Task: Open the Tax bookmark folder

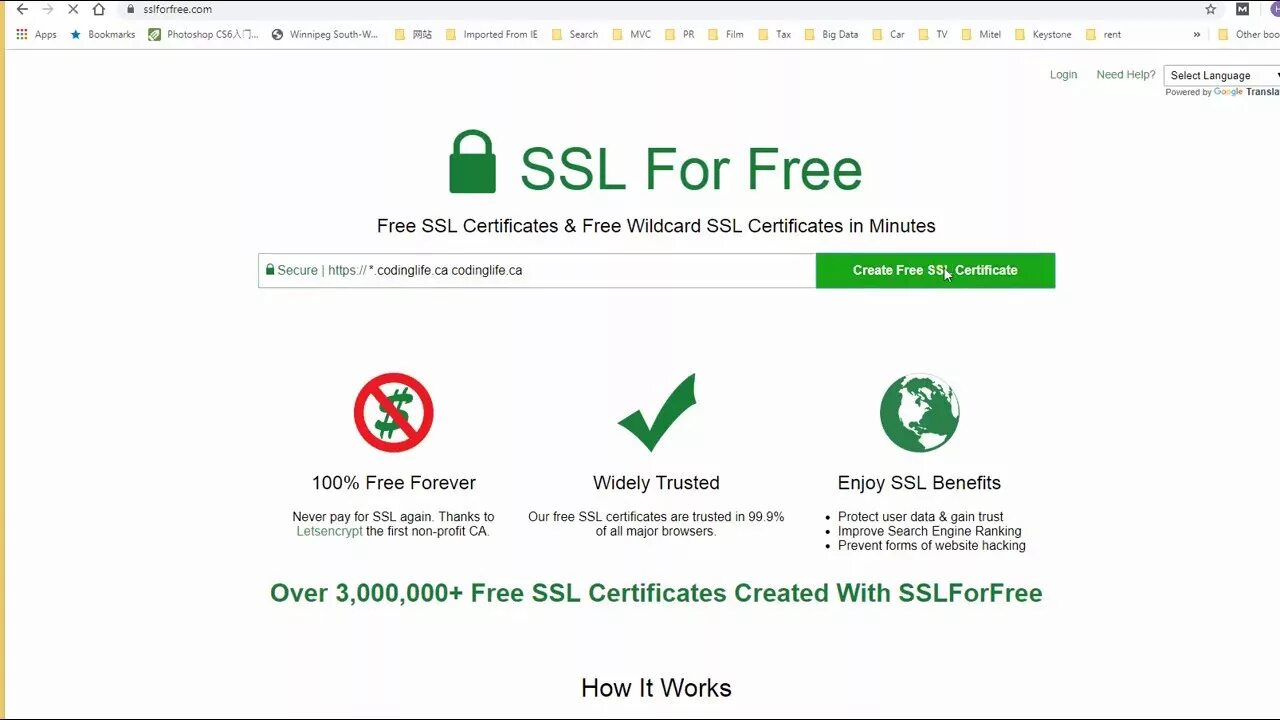Action: pyautogui.click(x=774, y=34)
